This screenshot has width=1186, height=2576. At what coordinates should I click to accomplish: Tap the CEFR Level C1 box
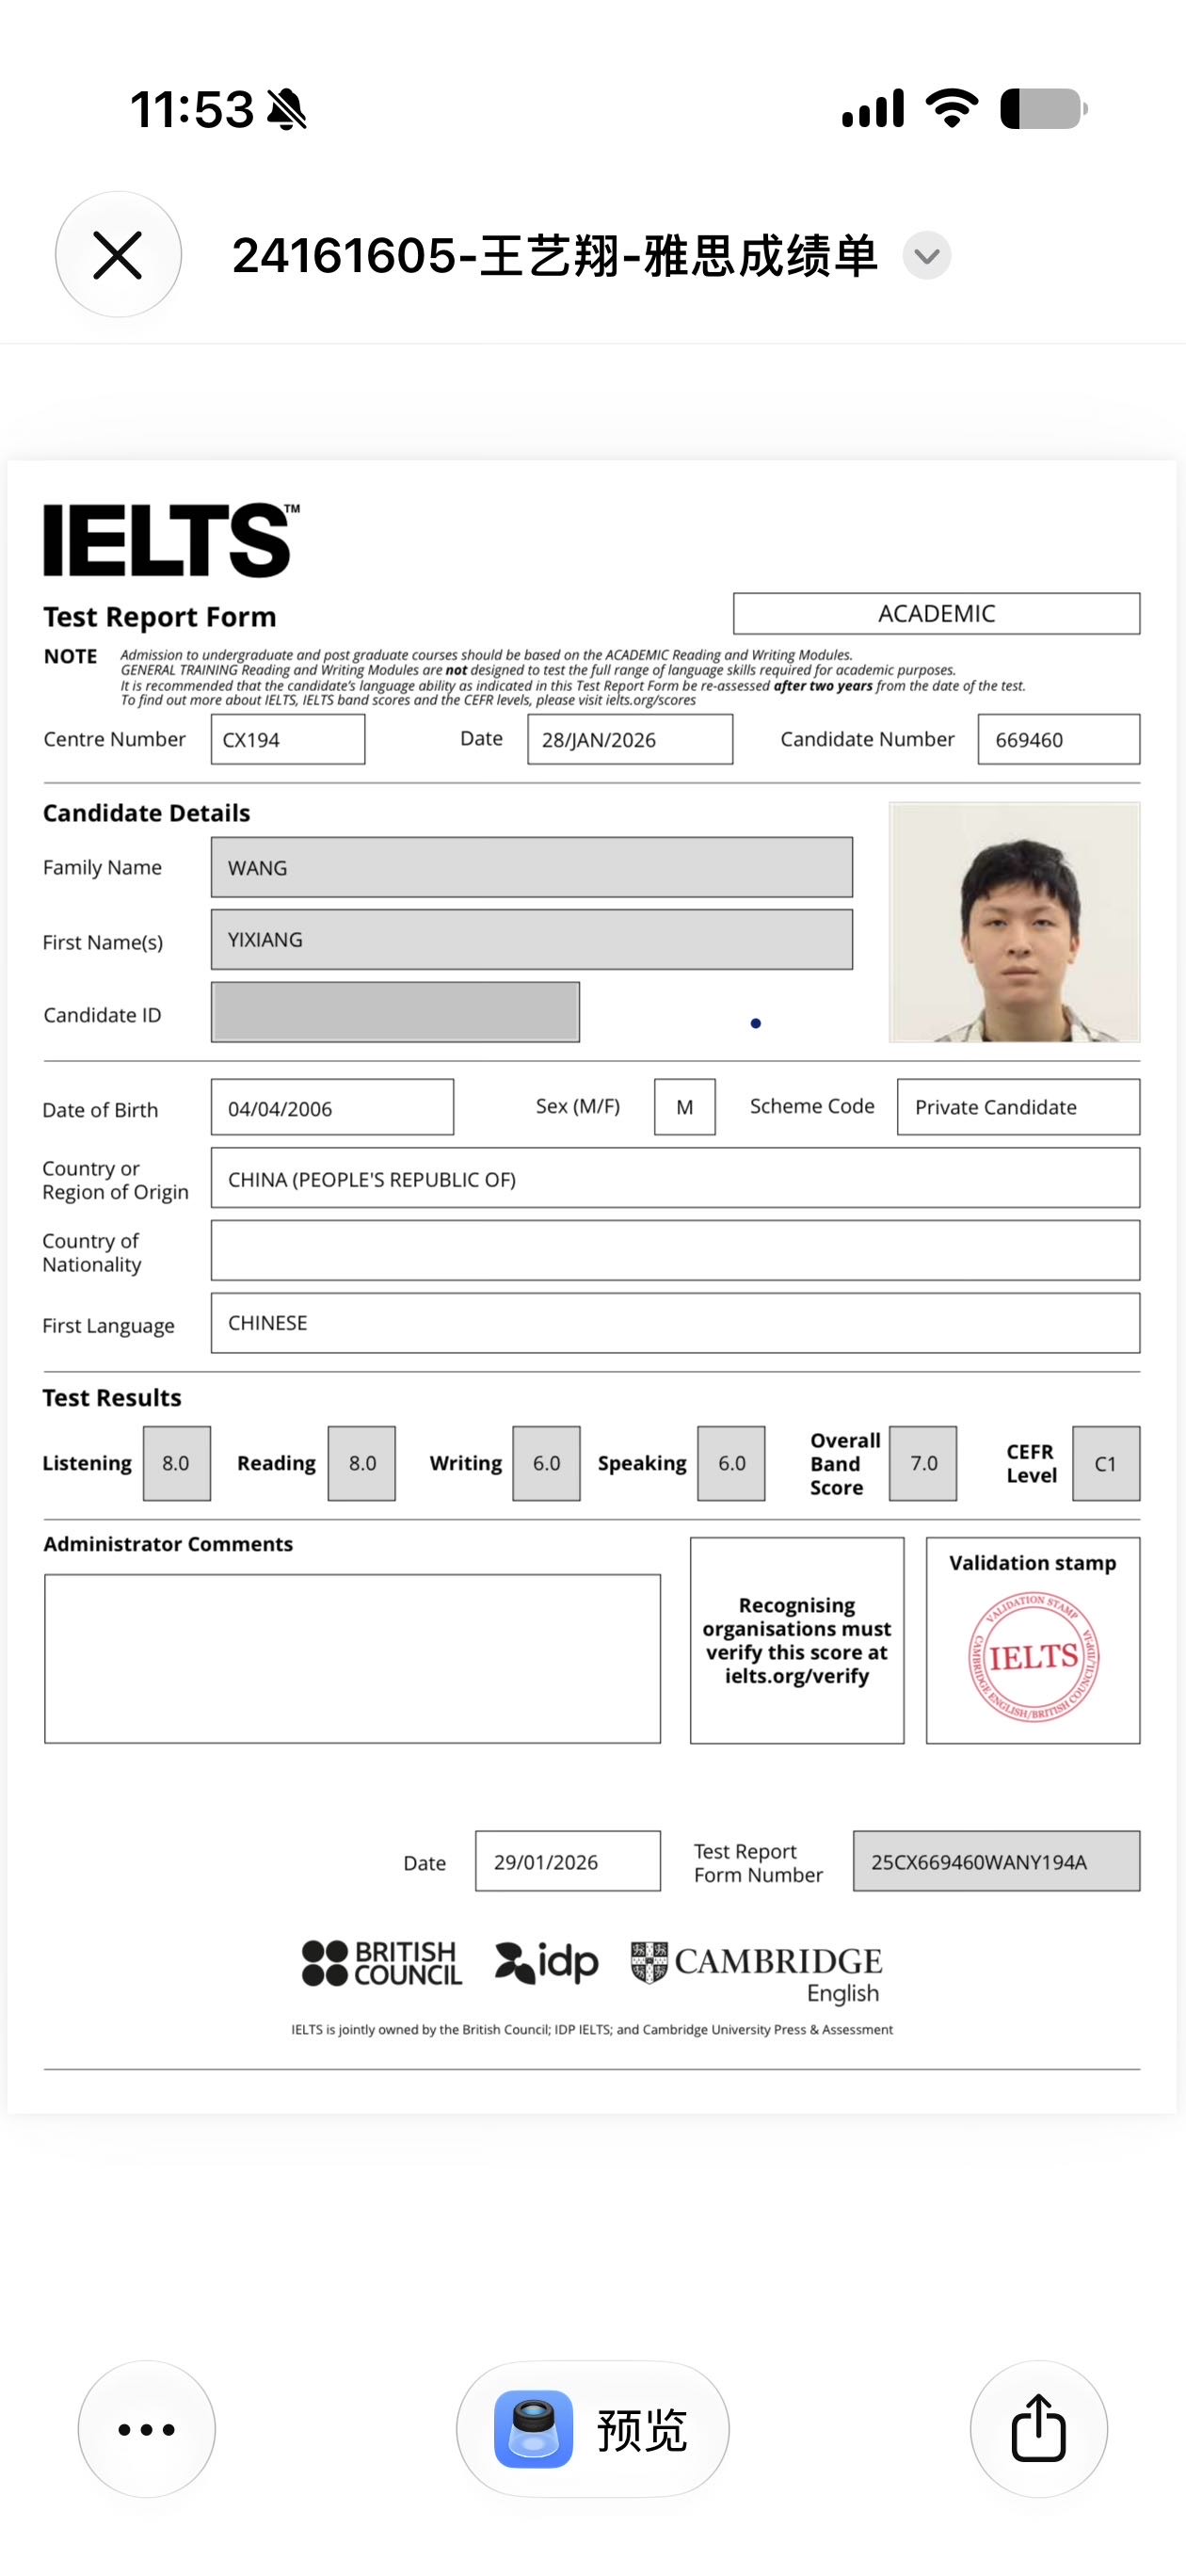point(1106,1463)
